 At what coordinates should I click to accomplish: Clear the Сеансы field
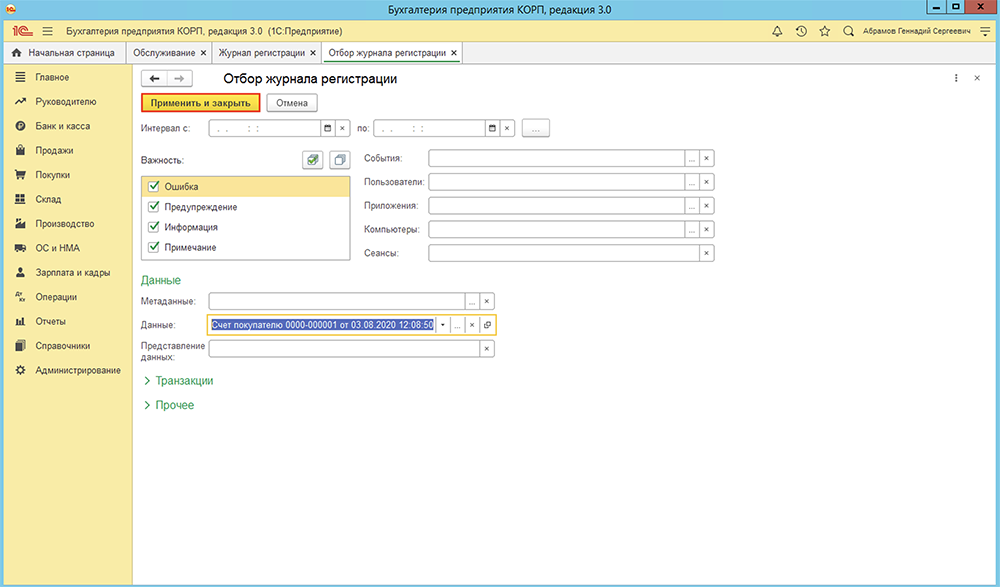pos(707,253)
